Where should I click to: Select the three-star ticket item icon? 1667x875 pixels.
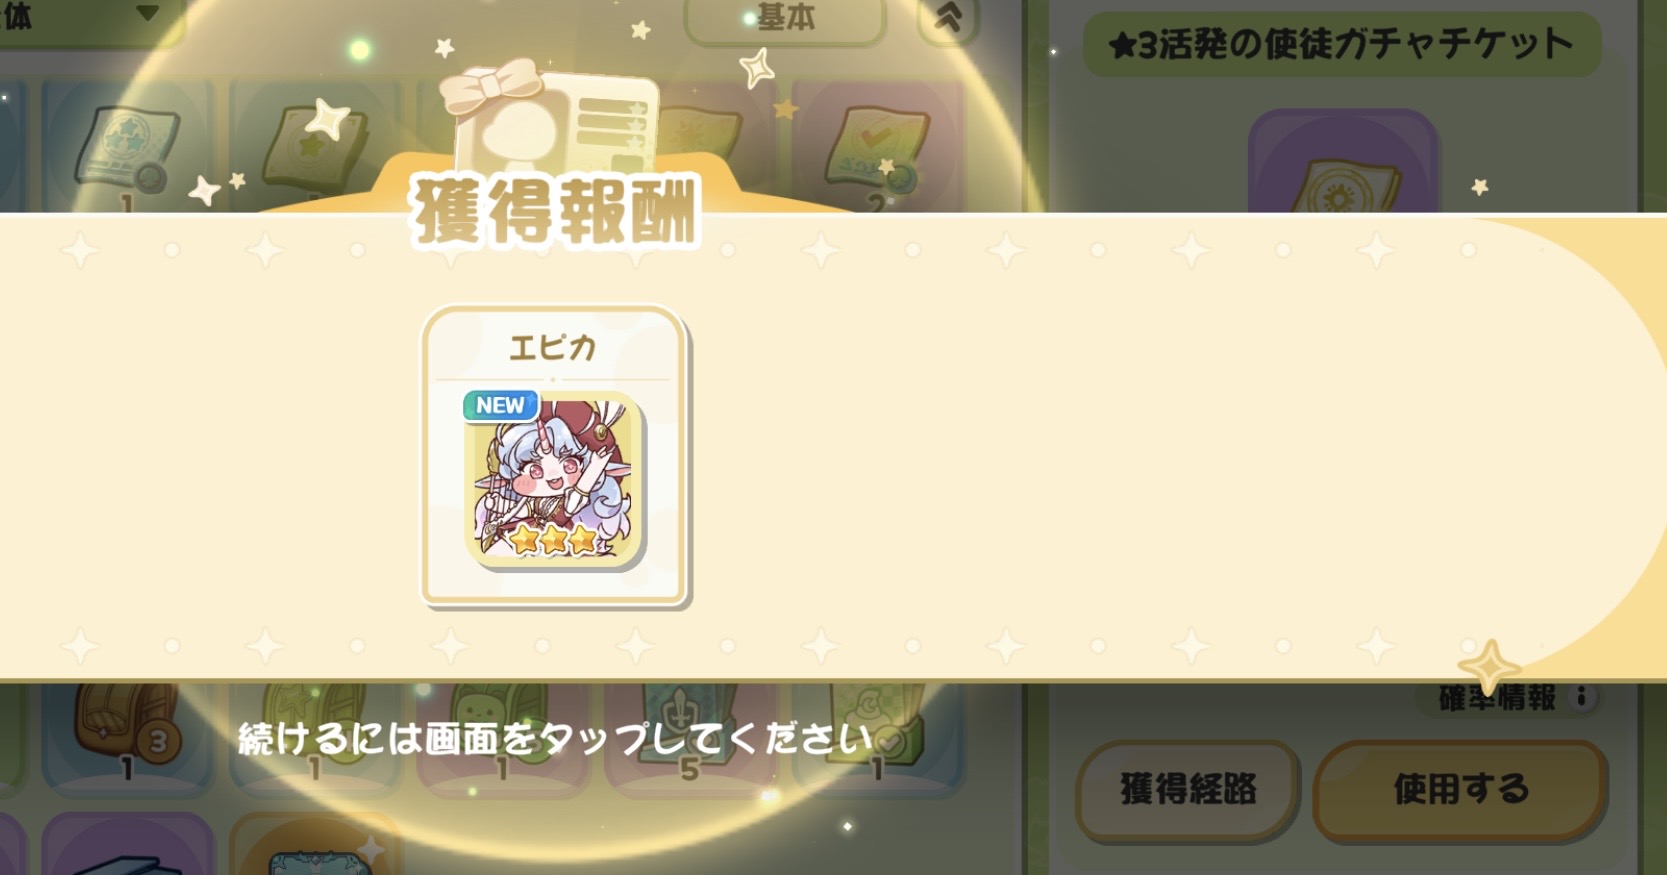[x=127, y=147]
